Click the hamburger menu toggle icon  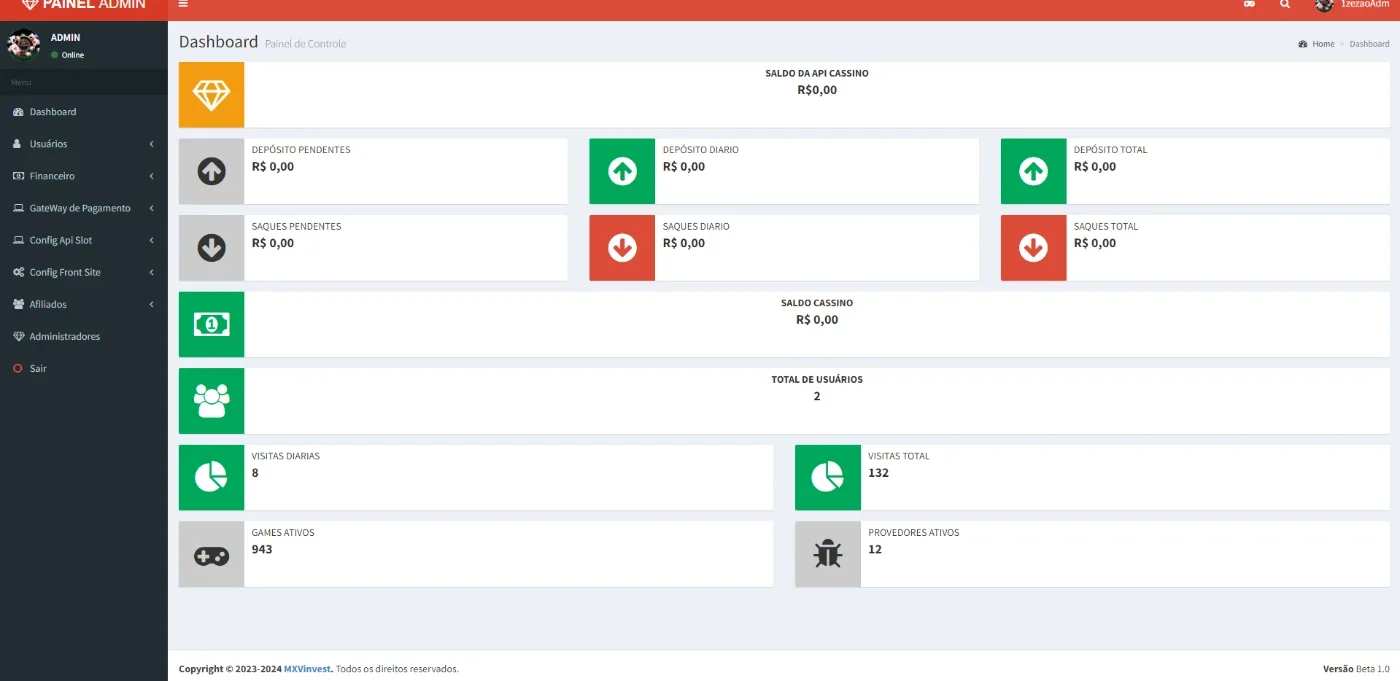pos(183,4)
